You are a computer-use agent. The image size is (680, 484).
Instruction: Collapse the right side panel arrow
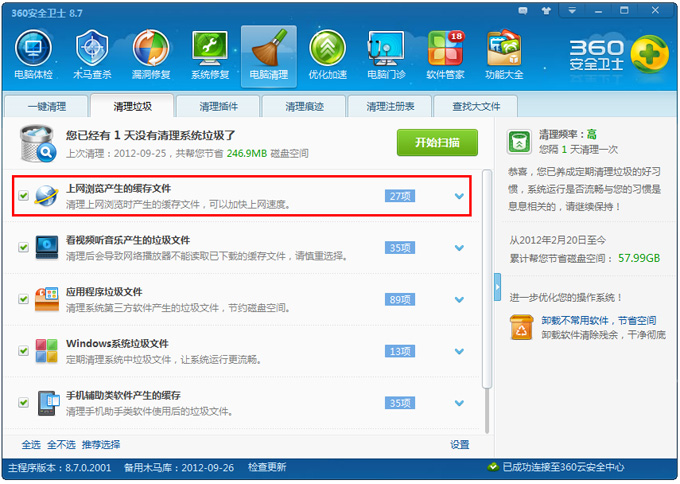point(497,287)
